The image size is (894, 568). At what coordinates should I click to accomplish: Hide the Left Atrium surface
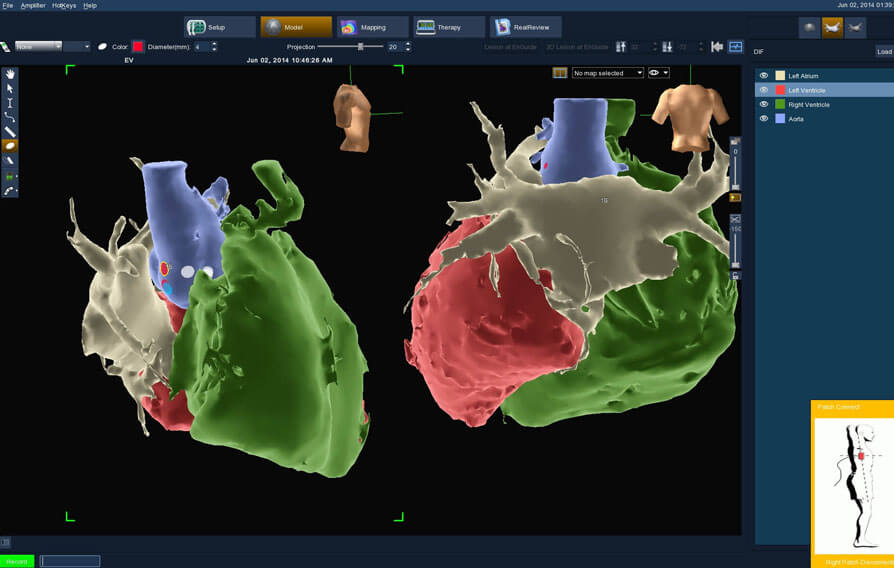click(x=764, y=75)
